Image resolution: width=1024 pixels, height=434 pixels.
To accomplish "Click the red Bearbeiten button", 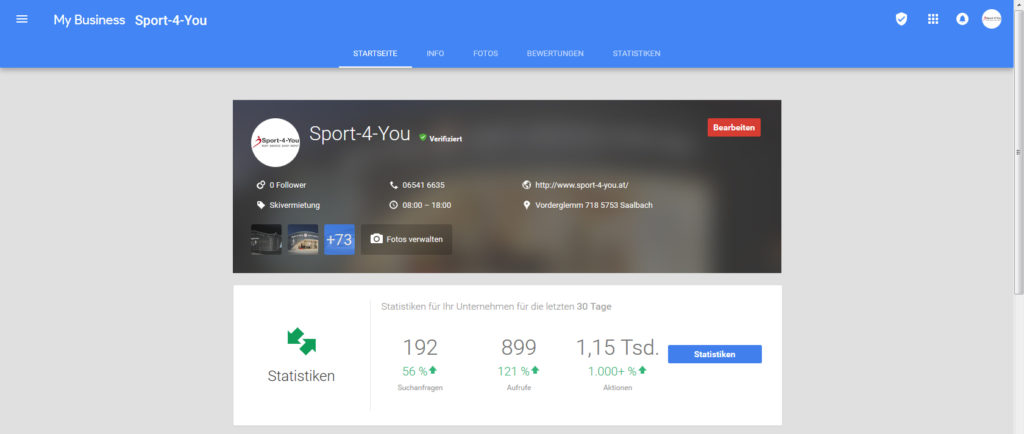I will click(734, 127).
